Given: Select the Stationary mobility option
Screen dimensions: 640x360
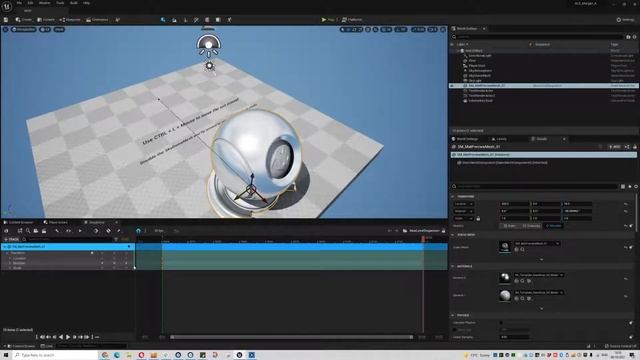Looking at the screenshot, I should [531, 226].
